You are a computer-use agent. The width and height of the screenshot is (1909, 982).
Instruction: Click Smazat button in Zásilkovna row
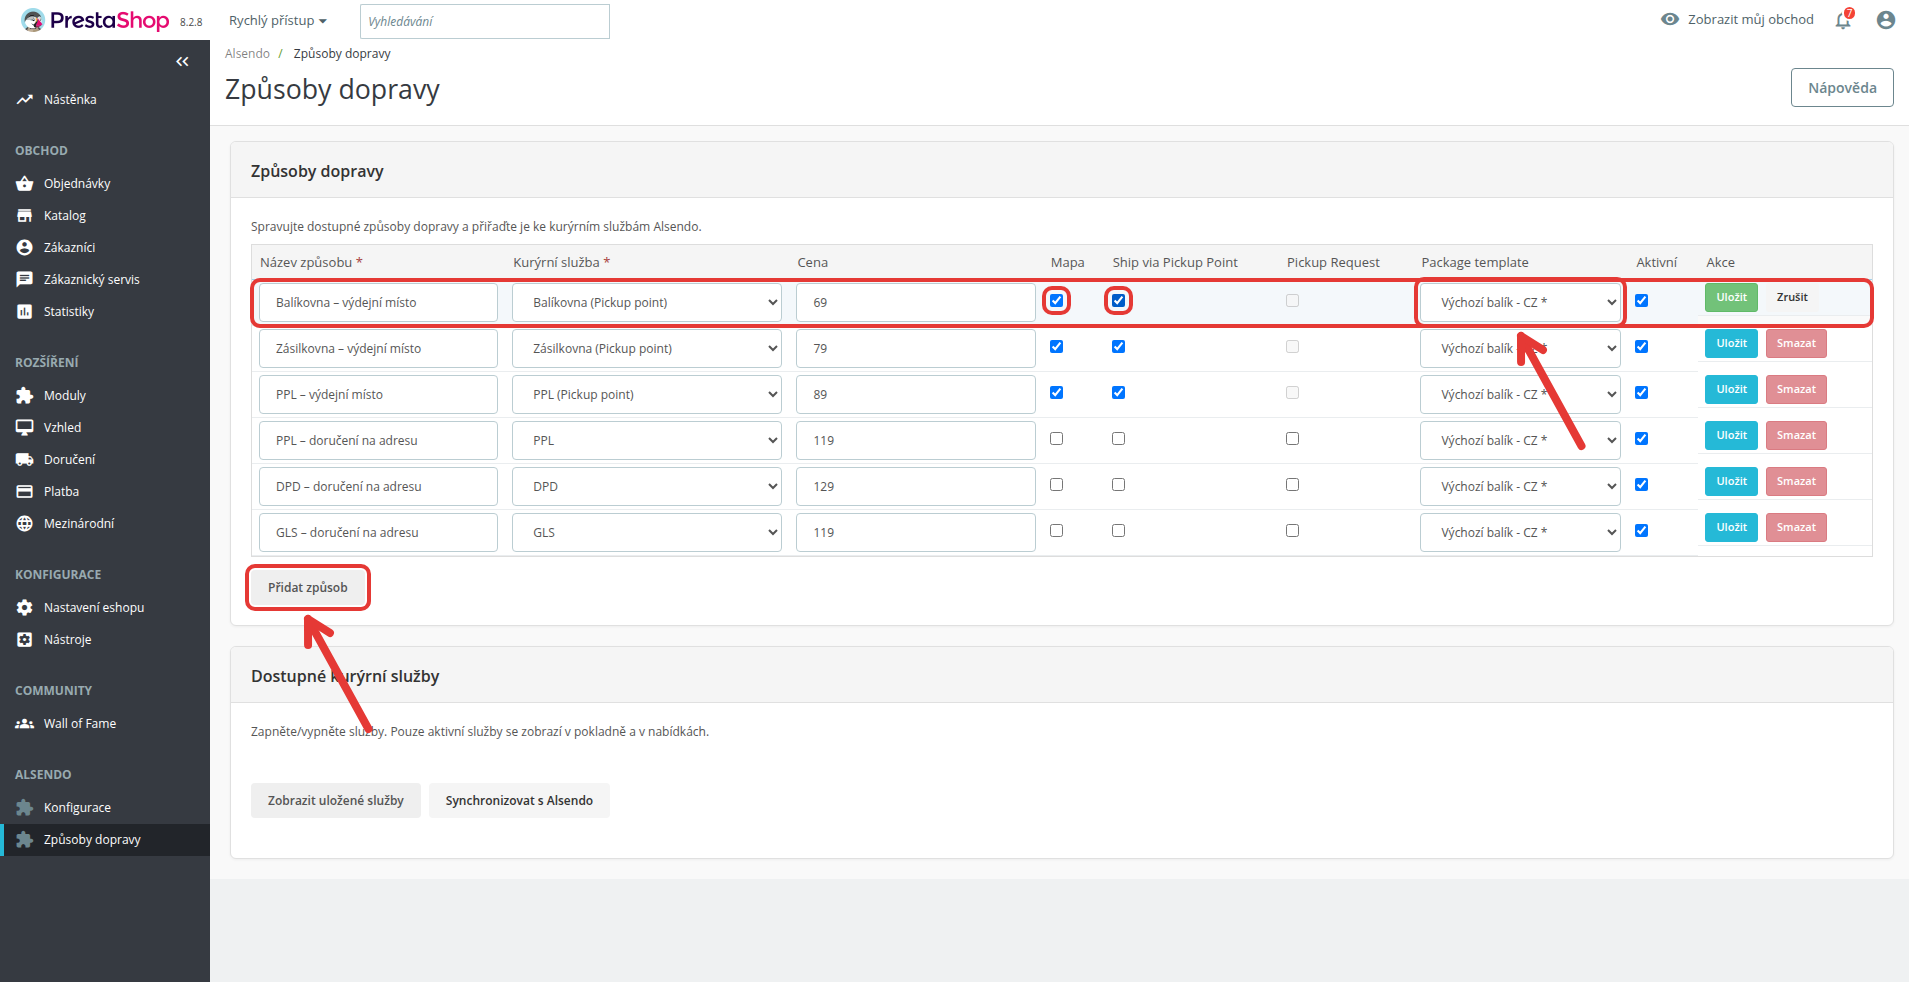point(1796,344)
